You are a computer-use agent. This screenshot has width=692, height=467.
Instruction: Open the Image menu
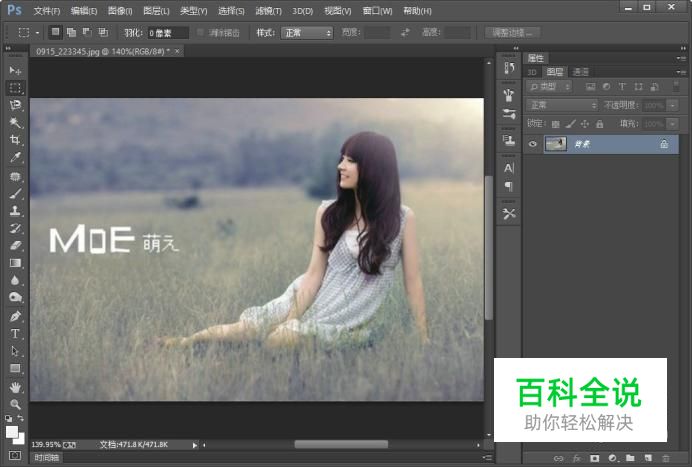pyautogui.click(x=120, y=11)
